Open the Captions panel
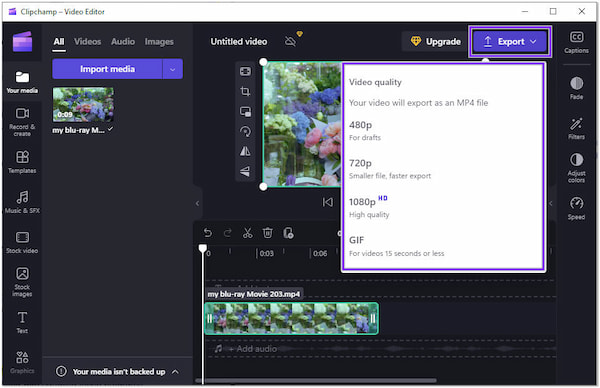 (576, 42)
